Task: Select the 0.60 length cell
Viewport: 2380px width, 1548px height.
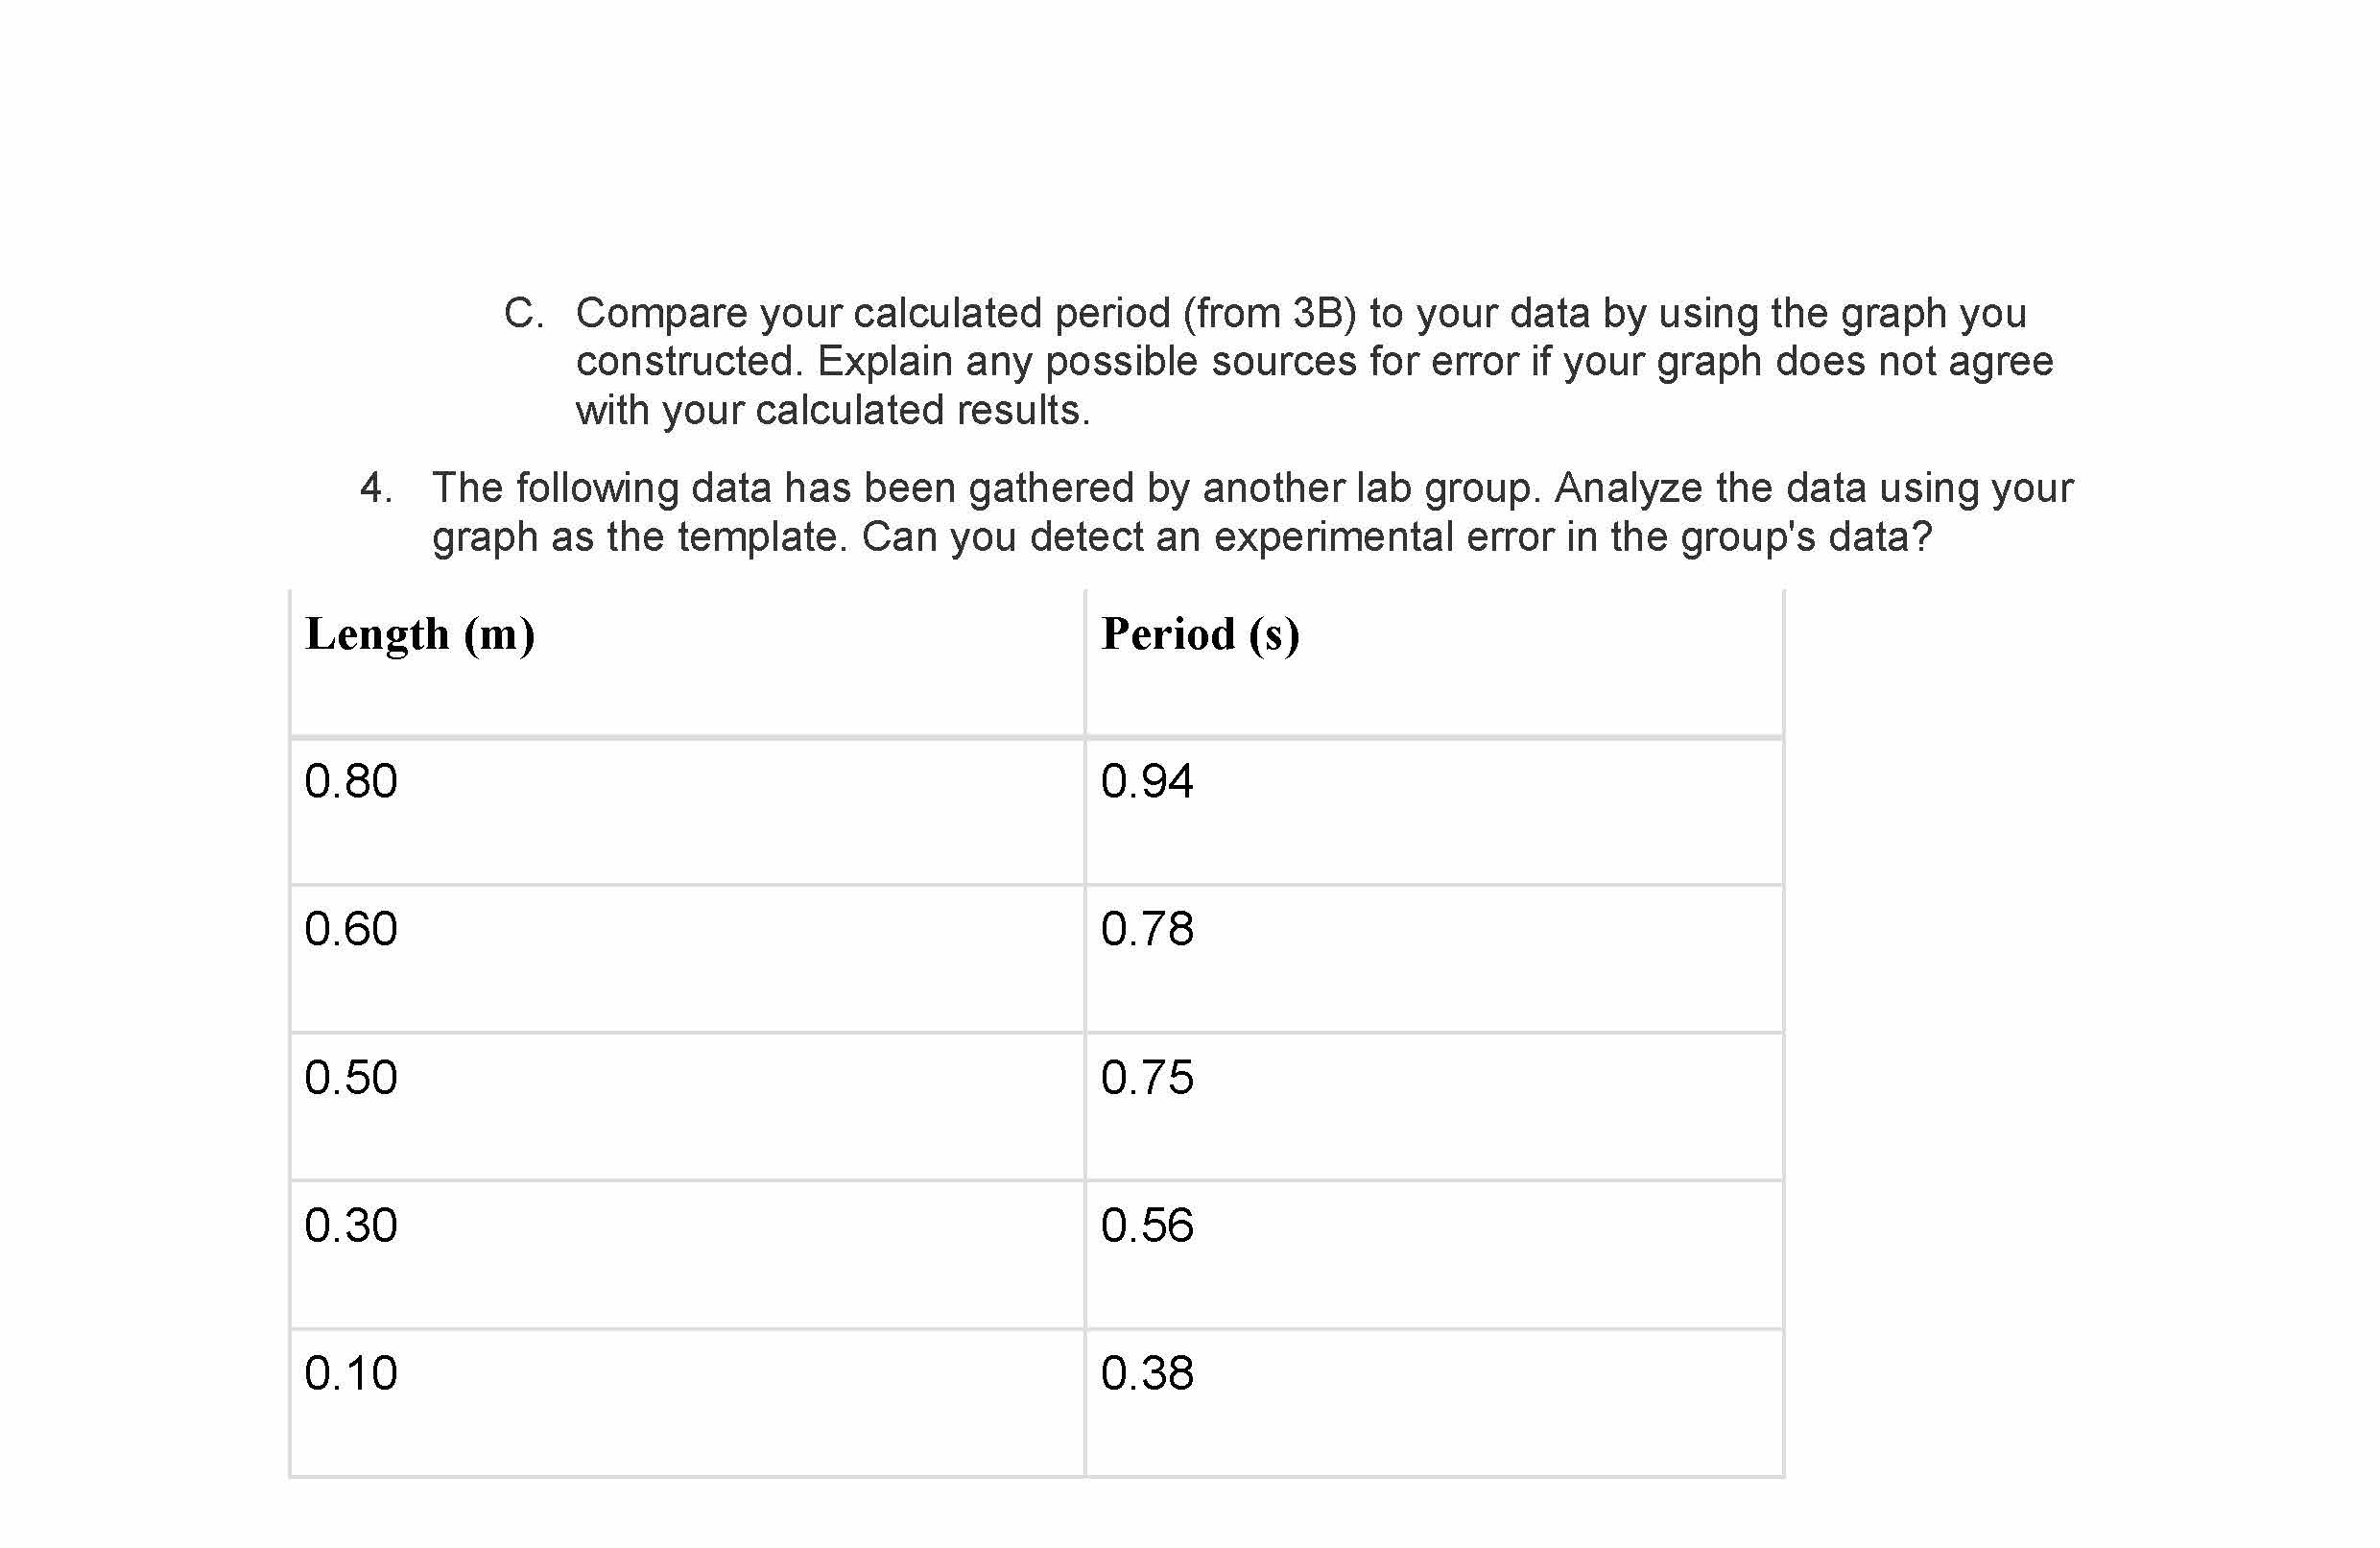Action: [x=351, y=929]
